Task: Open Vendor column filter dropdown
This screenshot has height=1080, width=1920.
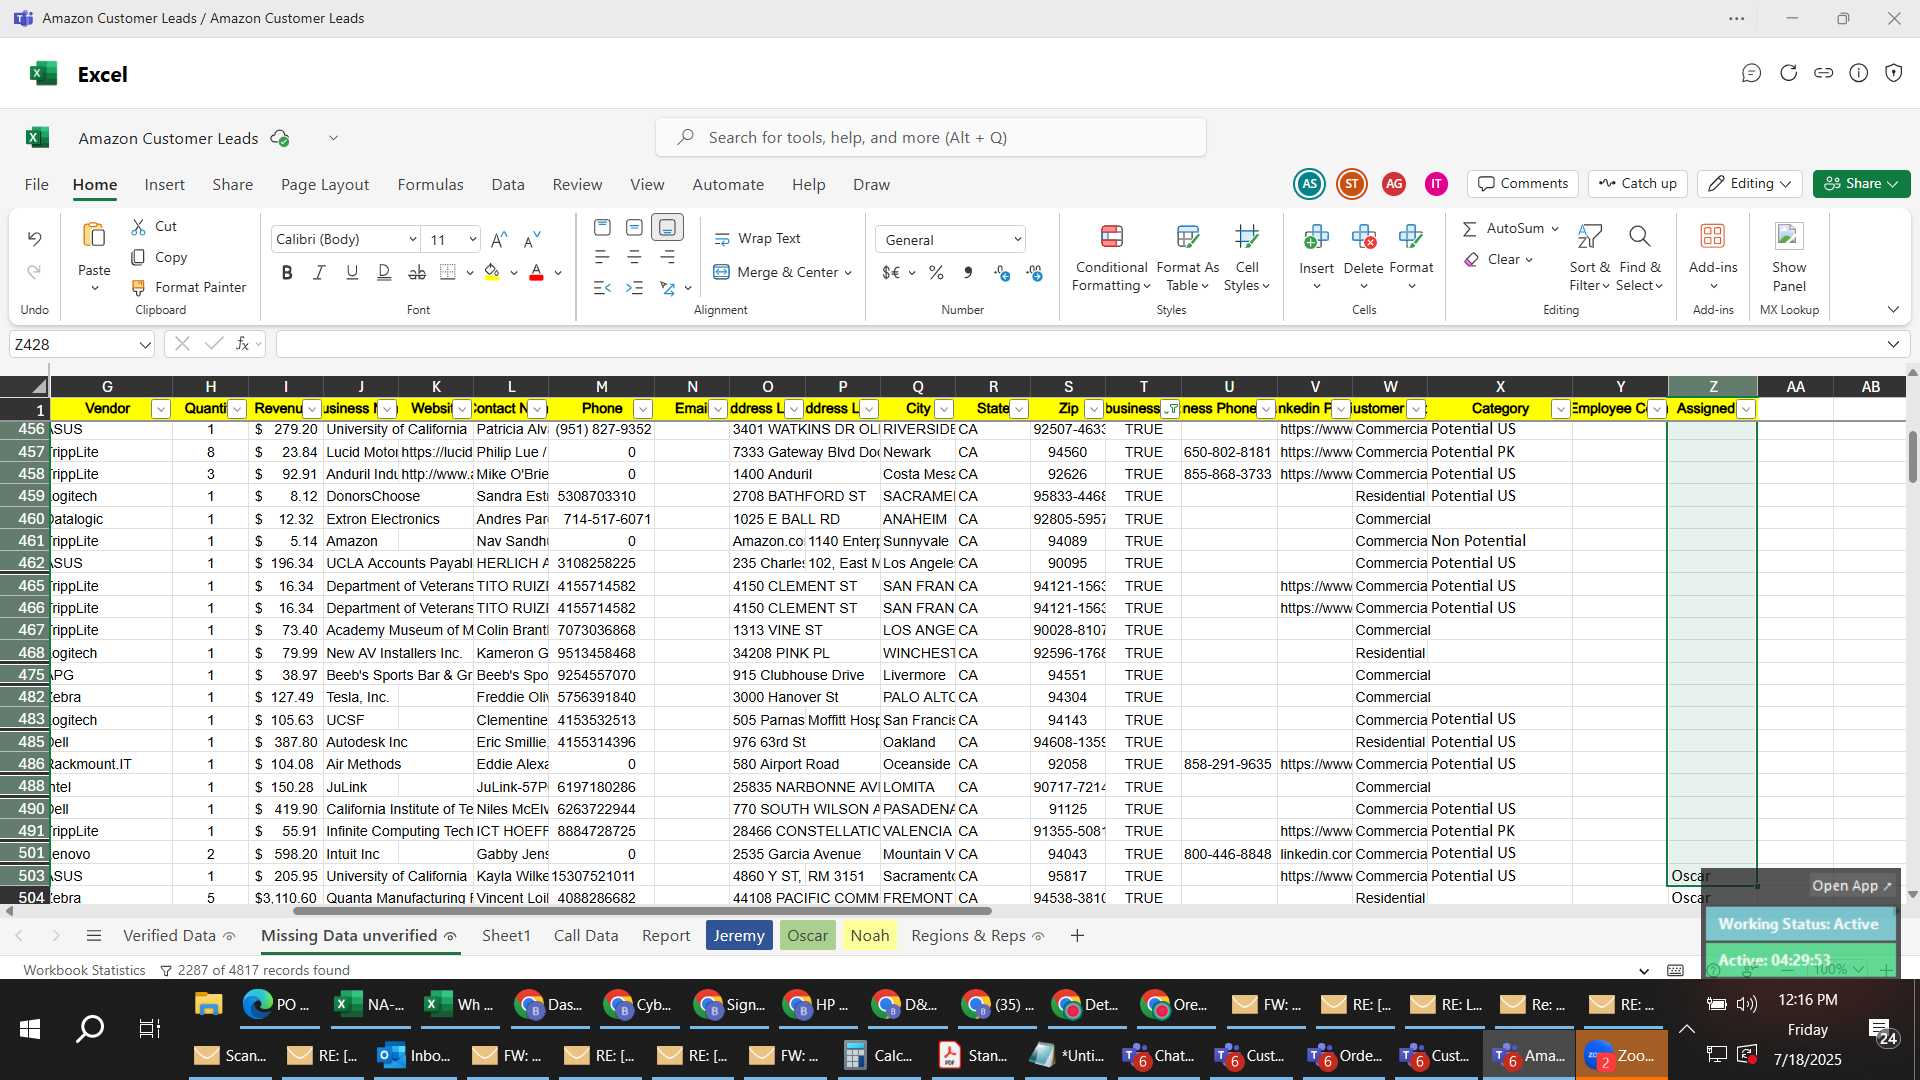Action: 160,409
